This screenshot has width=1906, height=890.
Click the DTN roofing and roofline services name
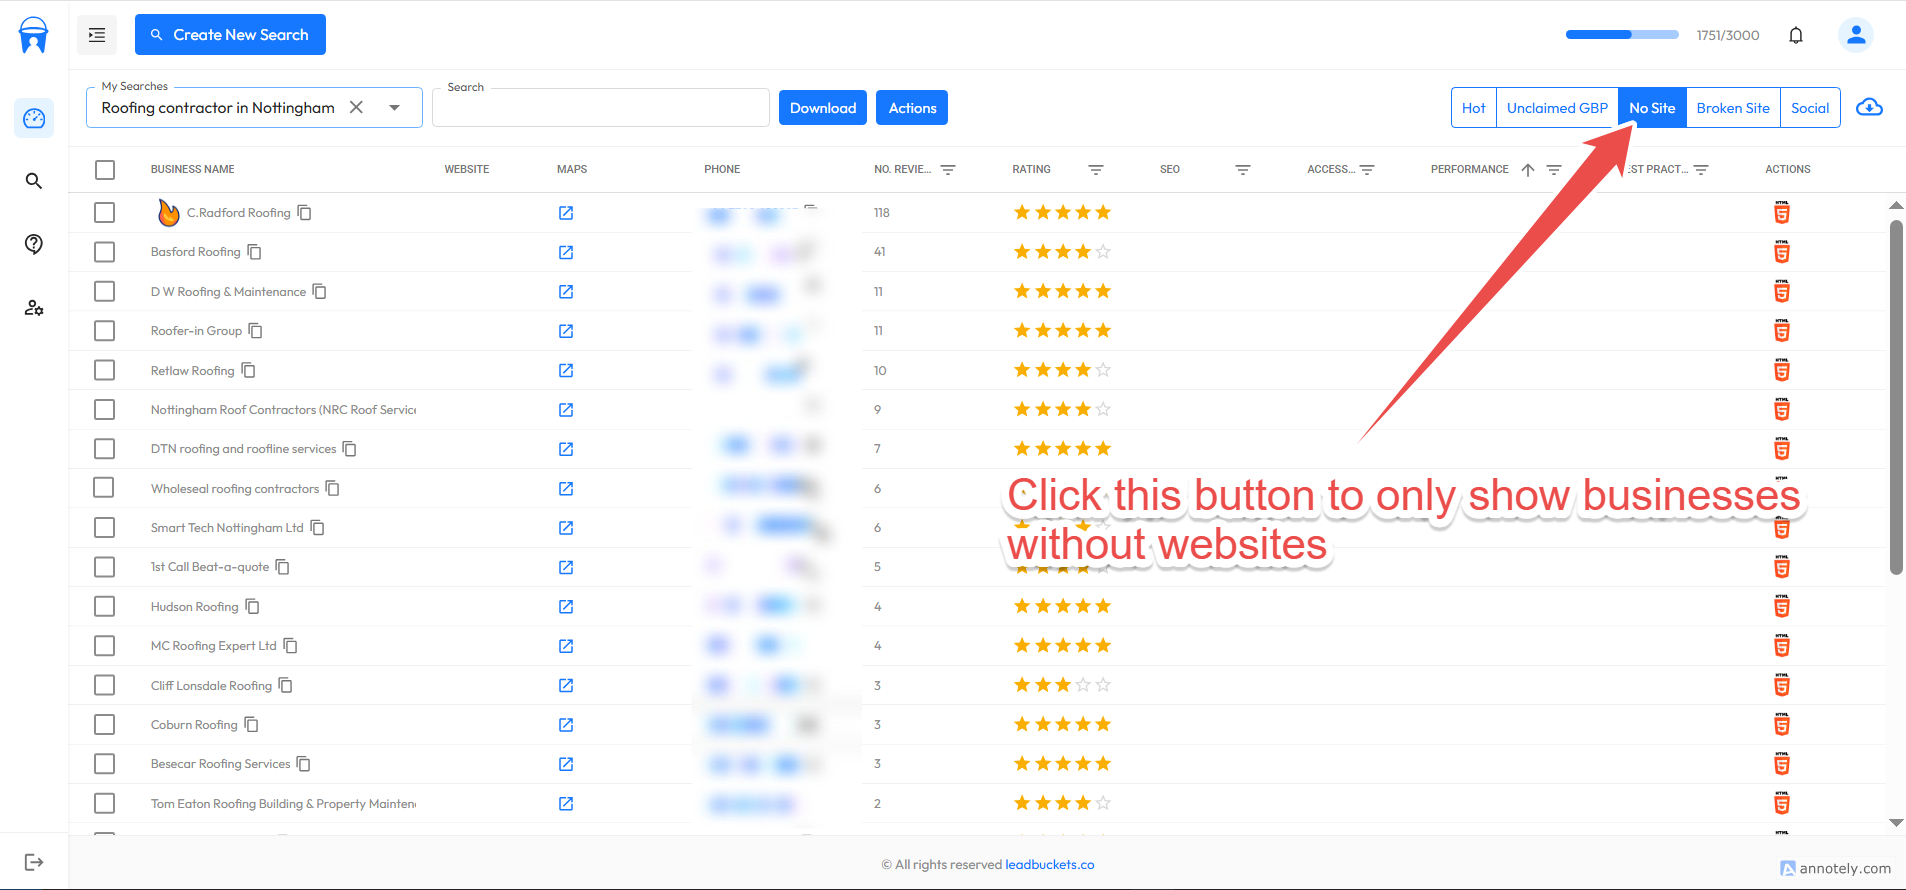tap(244, 449)
